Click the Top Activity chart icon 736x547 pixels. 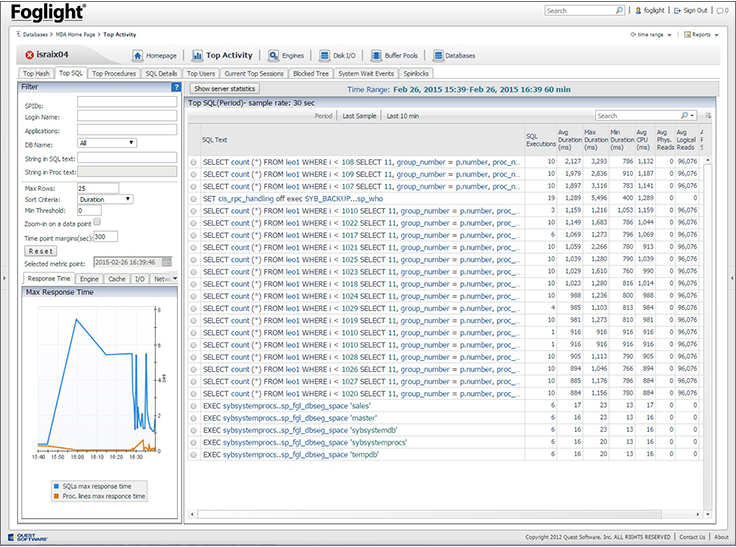[x=197, y=55]
